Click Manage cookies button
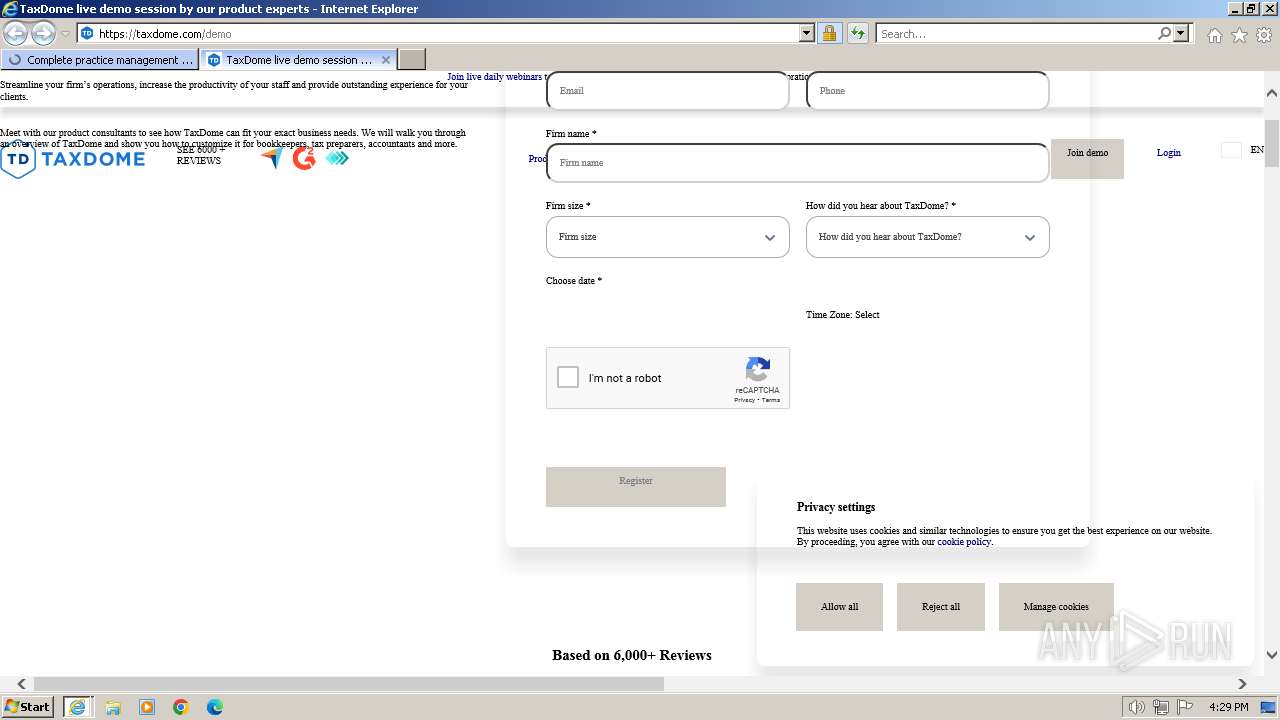The image size is (1280, 720). (x=1056, y=607)
